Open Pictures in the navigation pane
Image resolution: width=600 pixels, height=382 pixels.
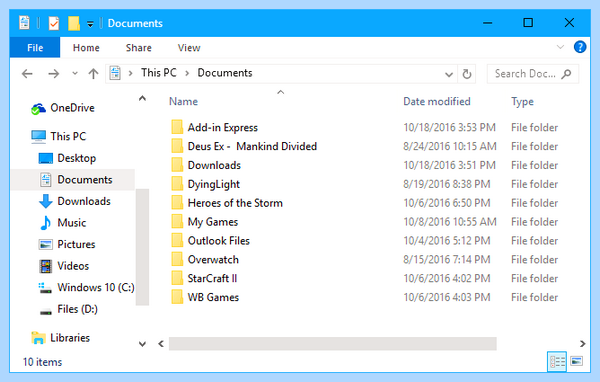(x=67, y=244)
